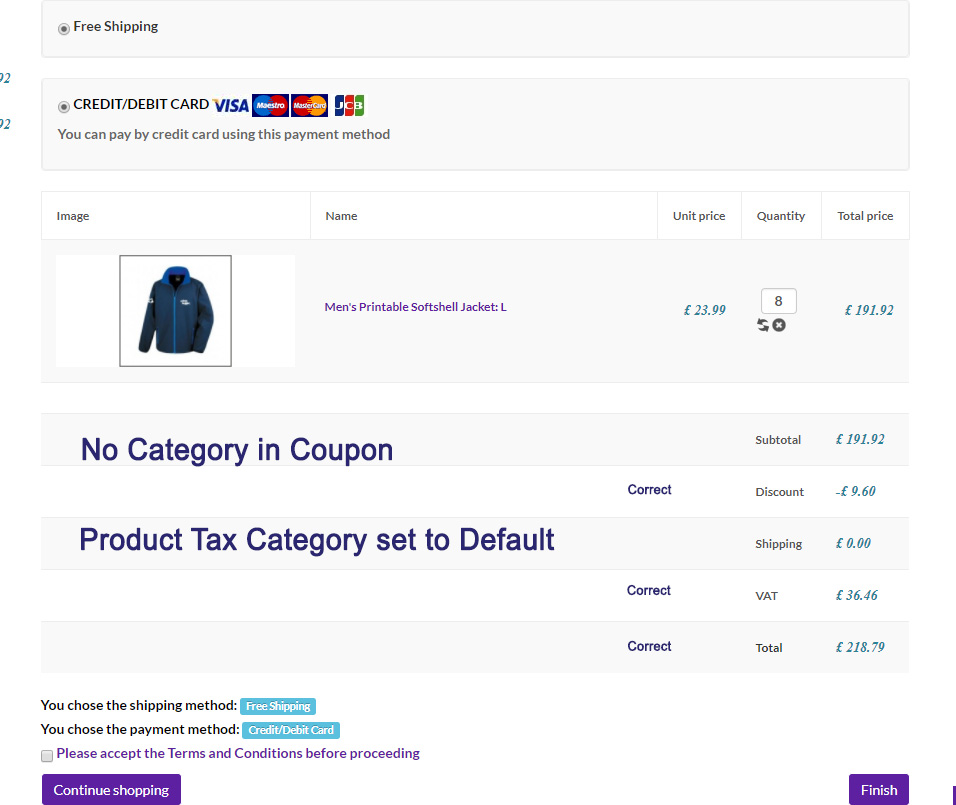Image resolution: width=956 pixels, height=805 pixels.
Task: Tick the Terms and Conditions checkbox
Action: tap(47, 755)
